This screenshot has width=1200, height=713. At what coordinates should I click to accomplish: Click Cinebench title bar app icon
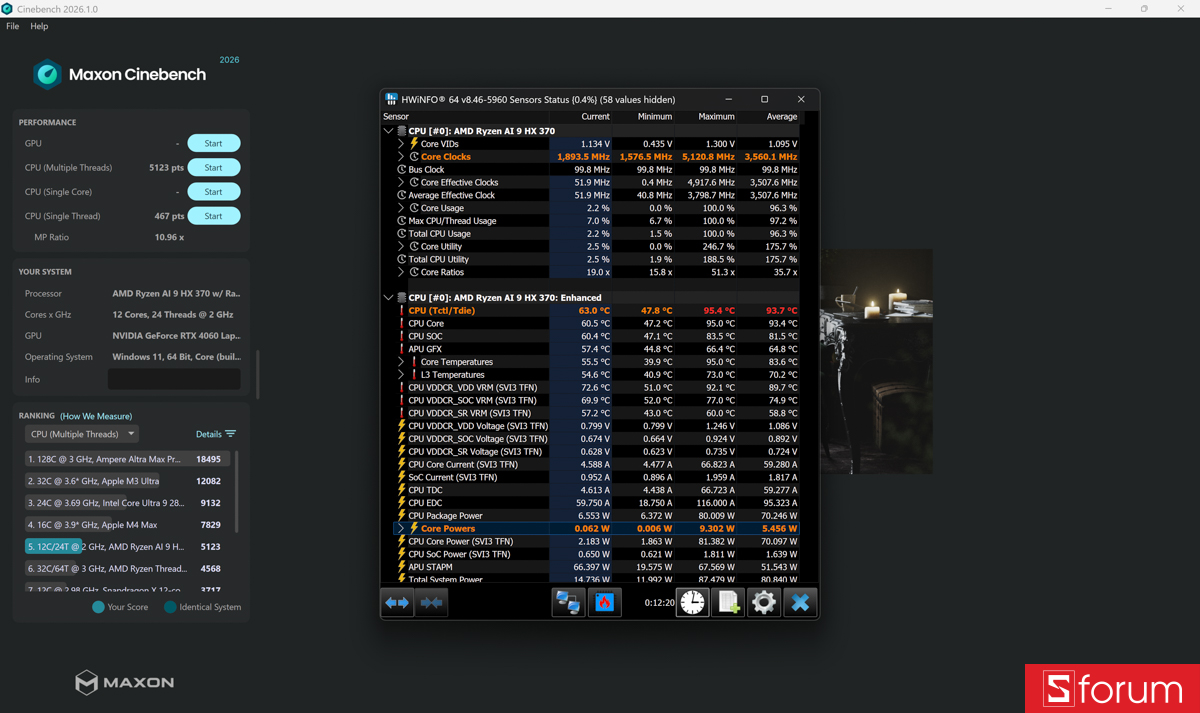(x=8, y=9)
